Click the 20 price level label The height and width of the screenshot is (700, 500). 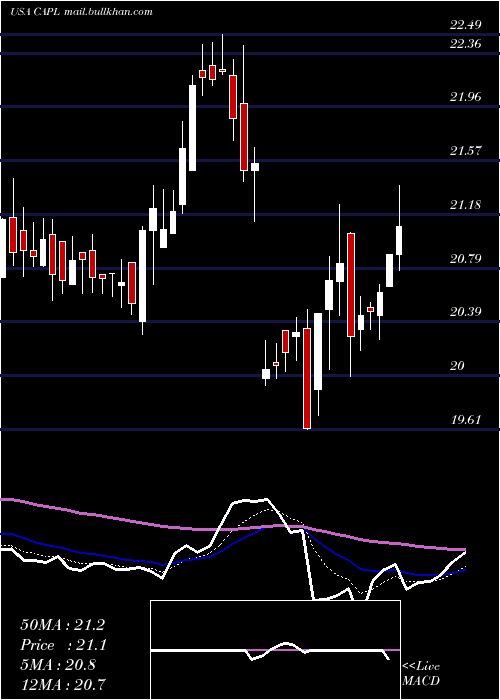pyautogui.click(x=457, y=366)
